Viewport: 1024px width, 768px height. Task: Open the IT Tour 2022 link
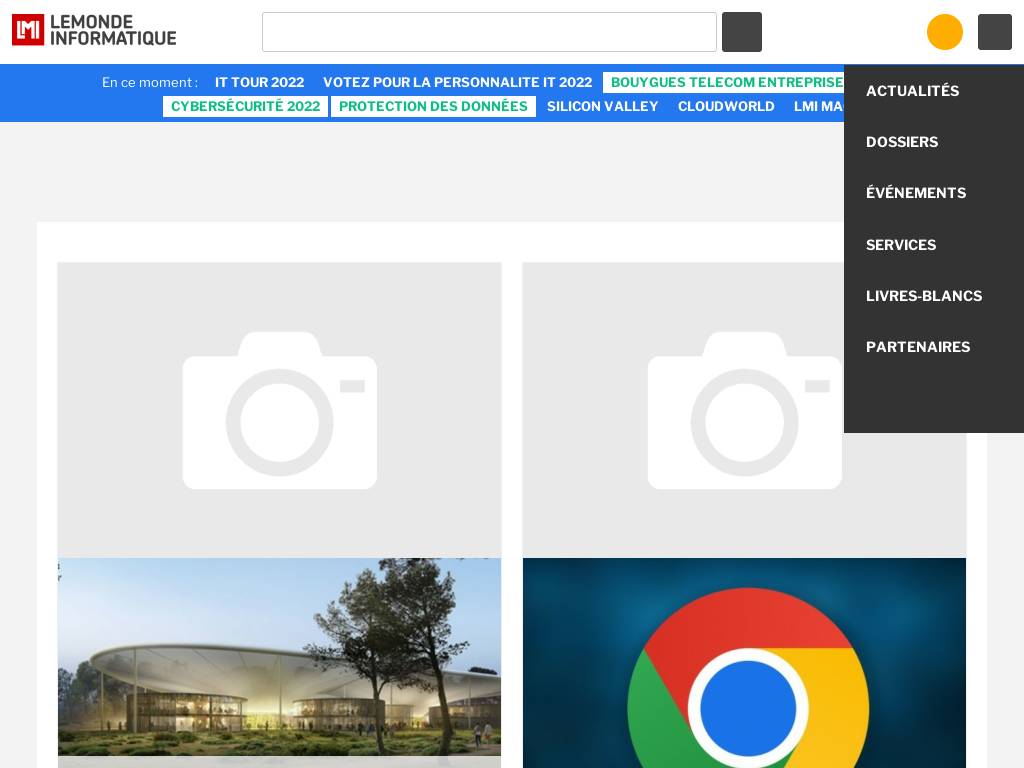click(259, 82)
